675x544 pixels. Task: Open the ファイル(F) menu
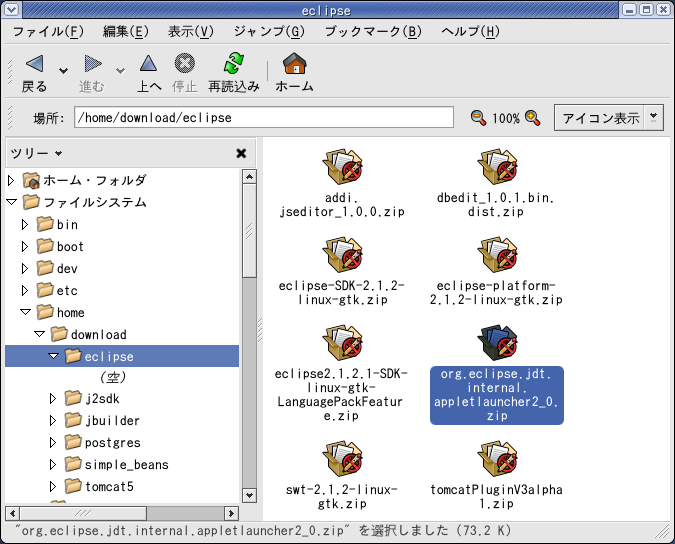click(48, 31)
